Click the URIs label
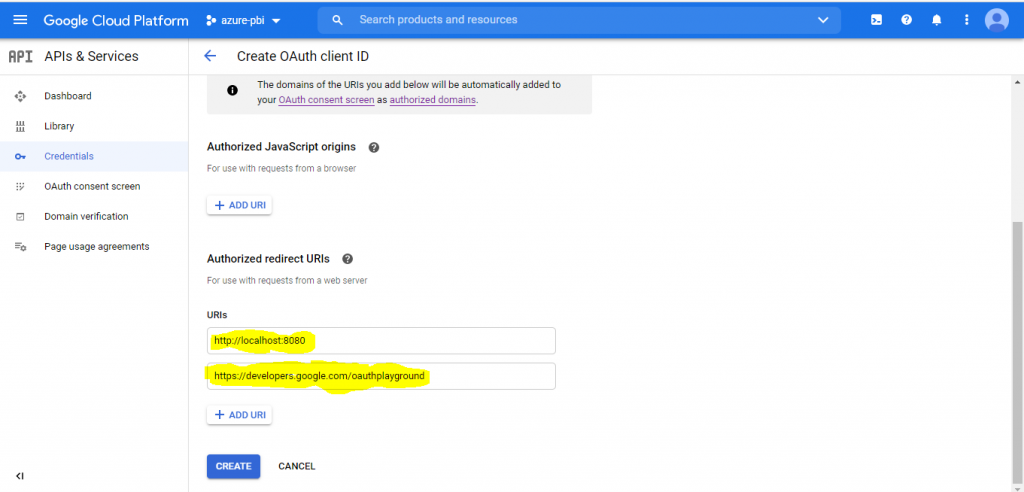This screenshot has width=1024, height=492. 217,315
